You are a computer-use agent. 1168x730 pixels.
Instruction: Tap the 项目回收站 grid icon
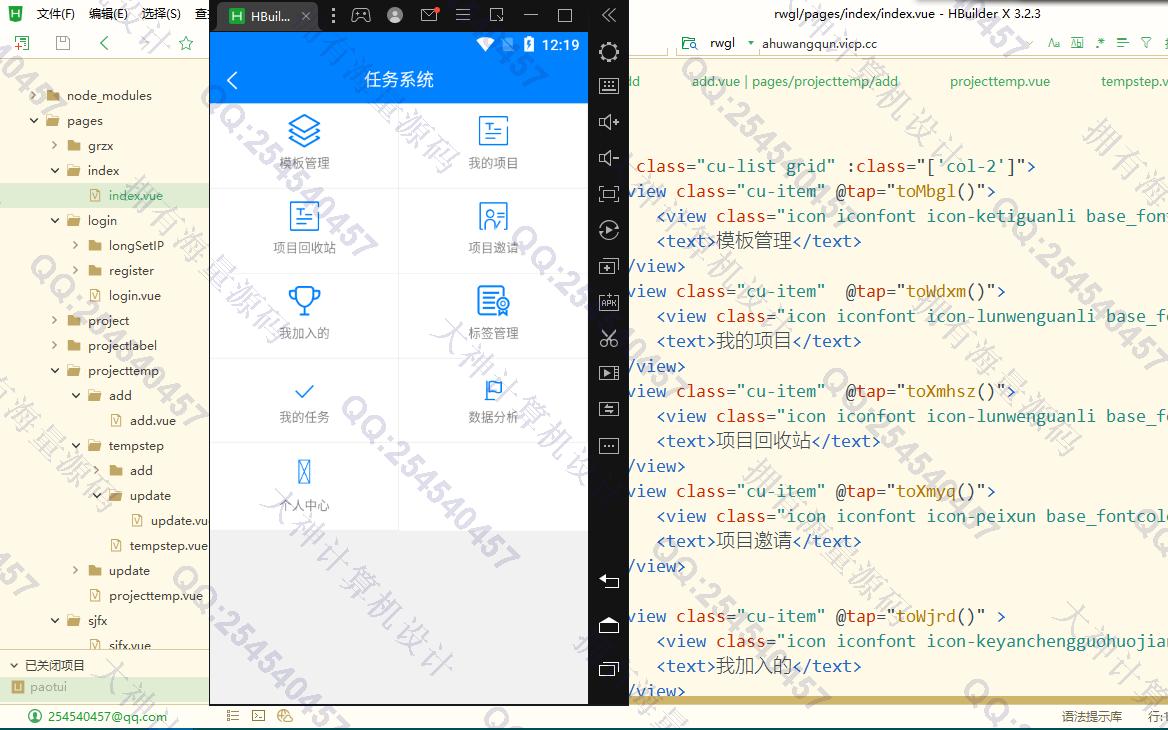coord(304,216)
